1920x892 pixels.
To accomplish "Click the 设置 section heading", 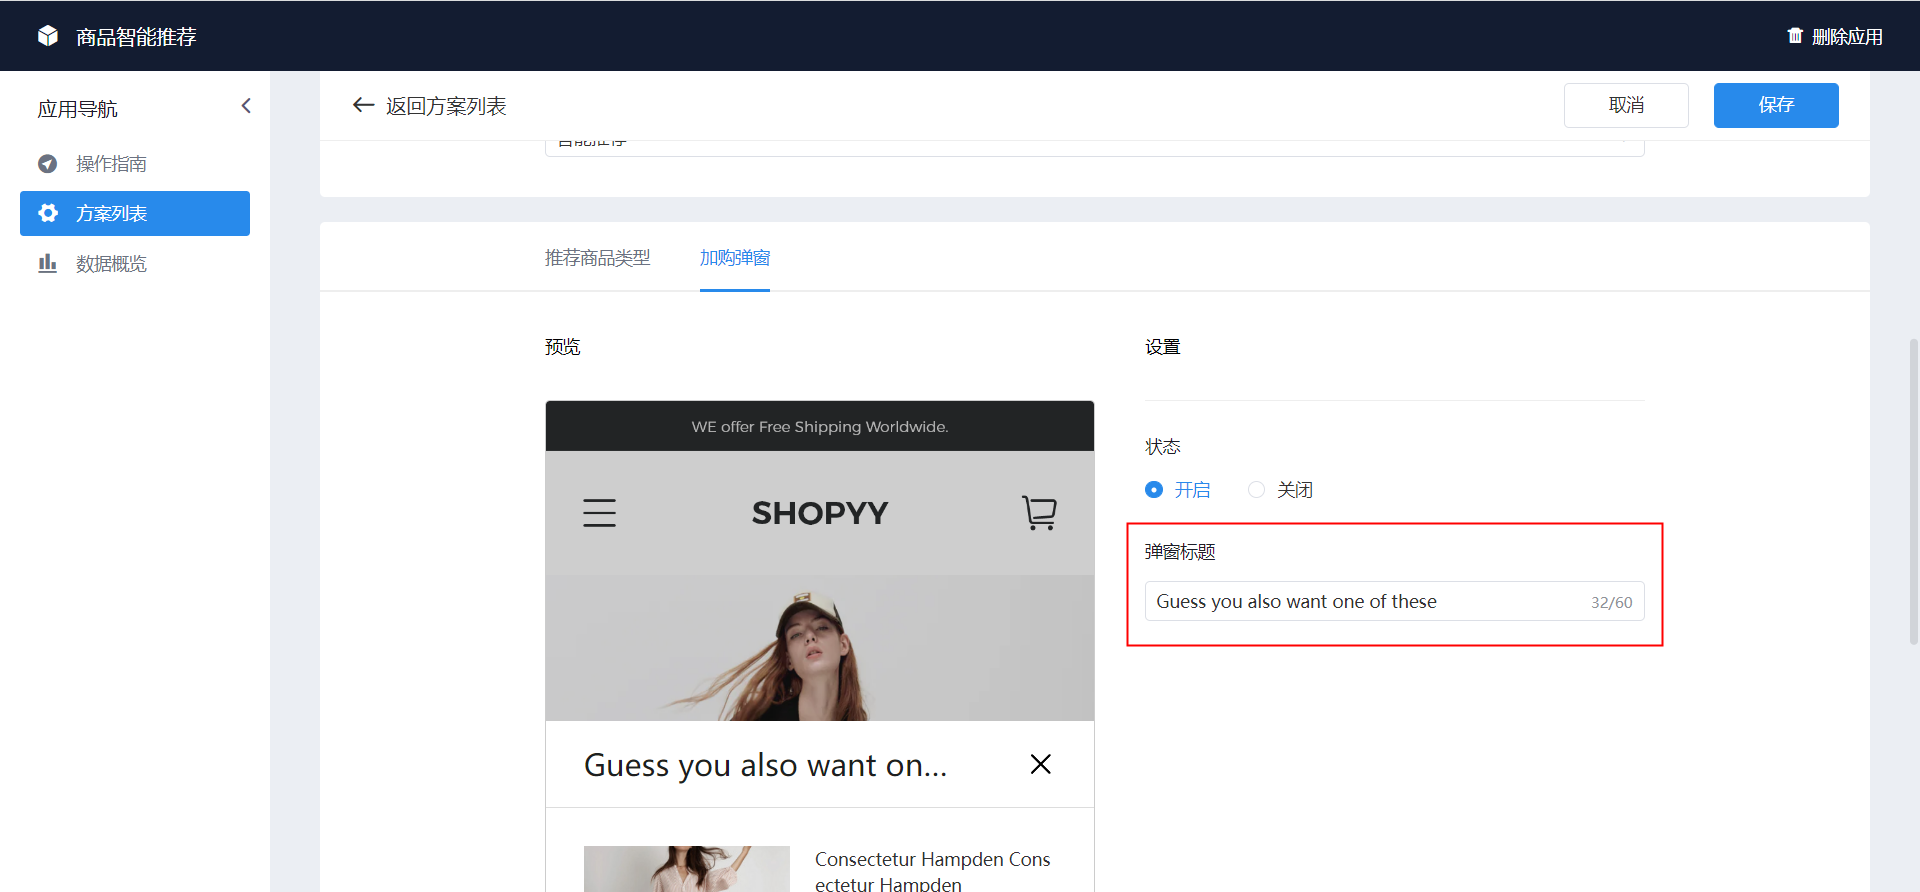I will [1162, 347].
